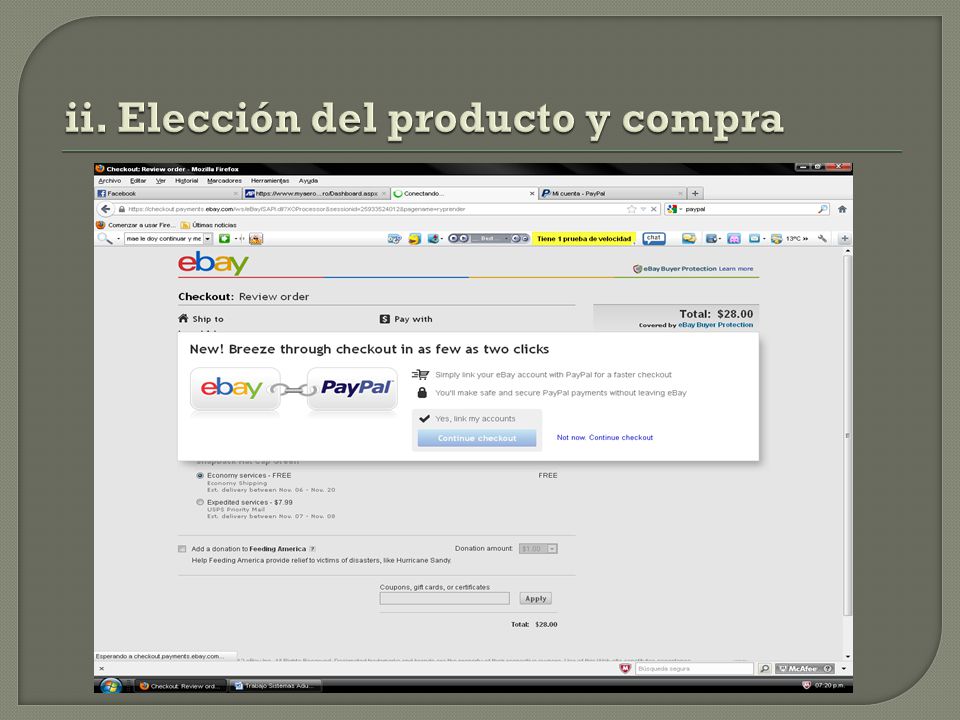Check Add a donation to Feeding America

pyautogui.click(x=182, y=549)
